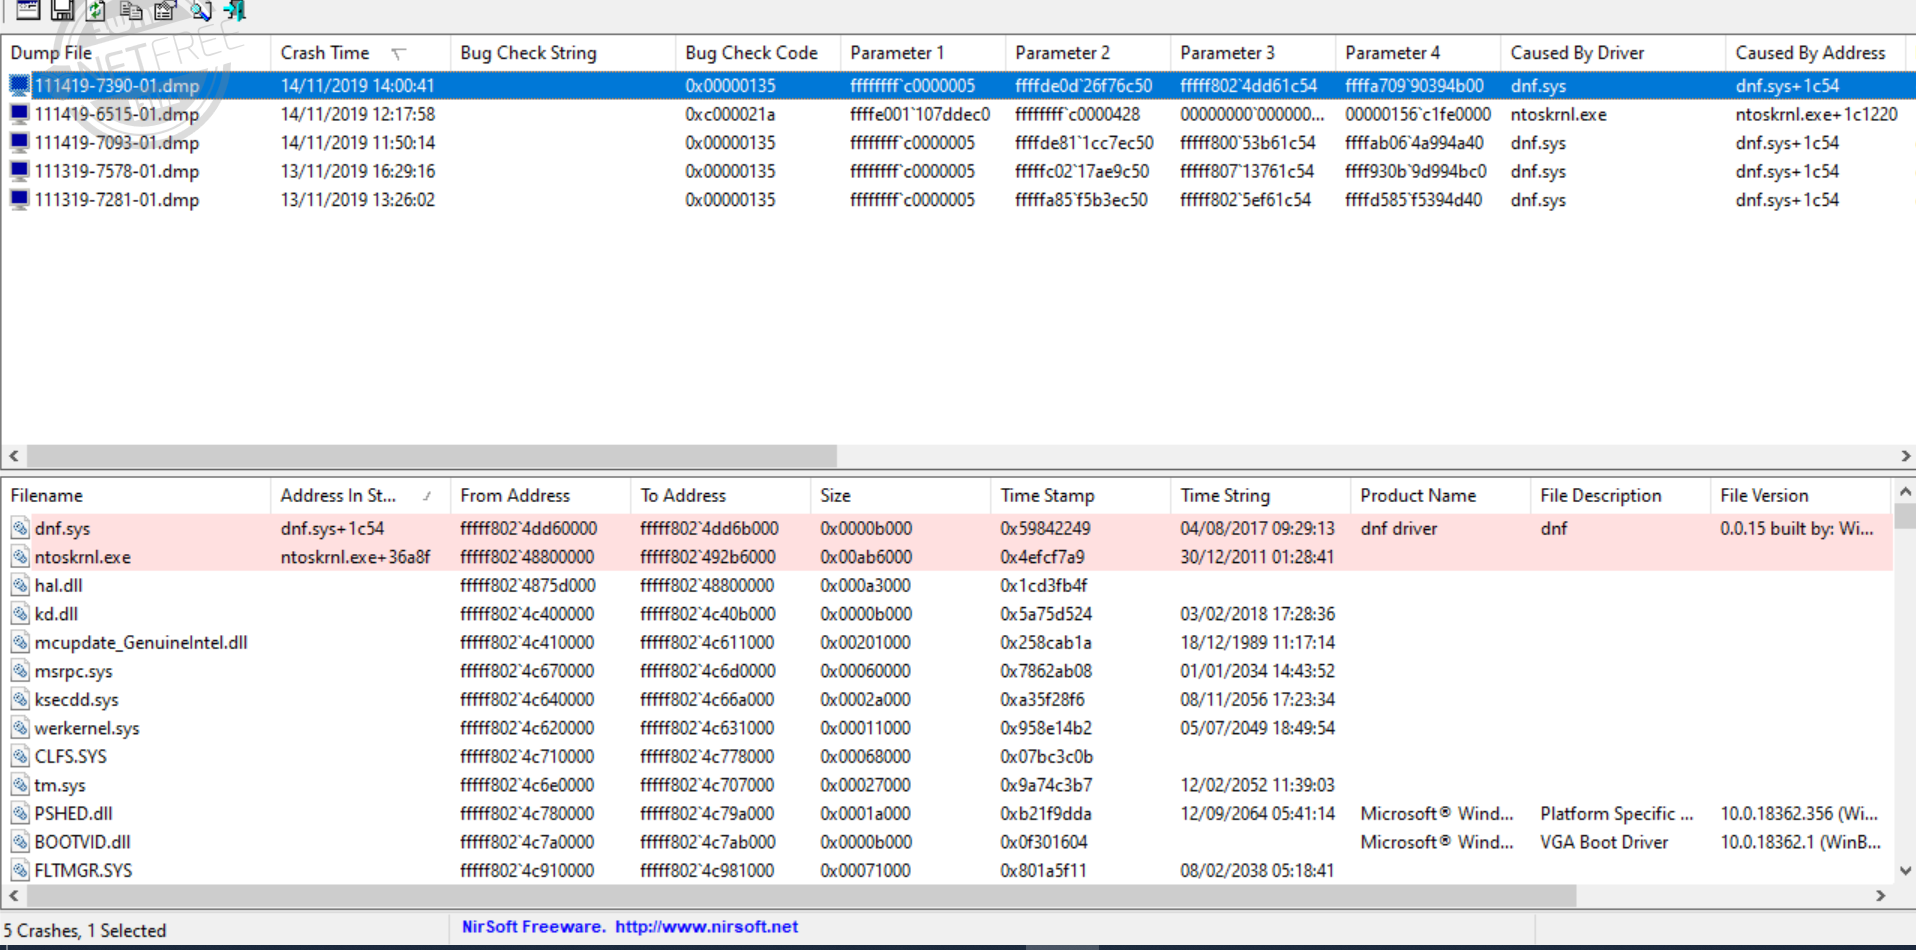Open the NirSoft Freeware website link
1916x950 pixels.
click(630, 927)
